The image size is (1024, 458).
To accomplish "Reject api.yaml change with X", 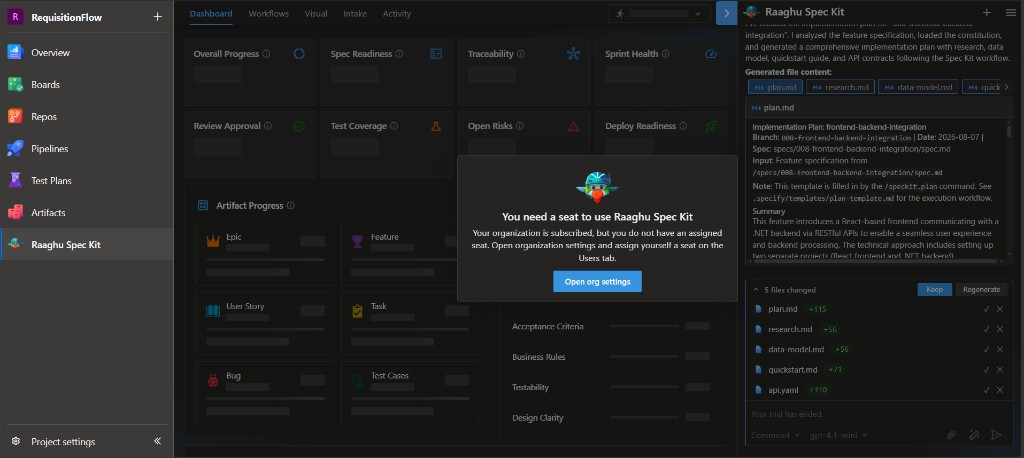I will 1000,390.
